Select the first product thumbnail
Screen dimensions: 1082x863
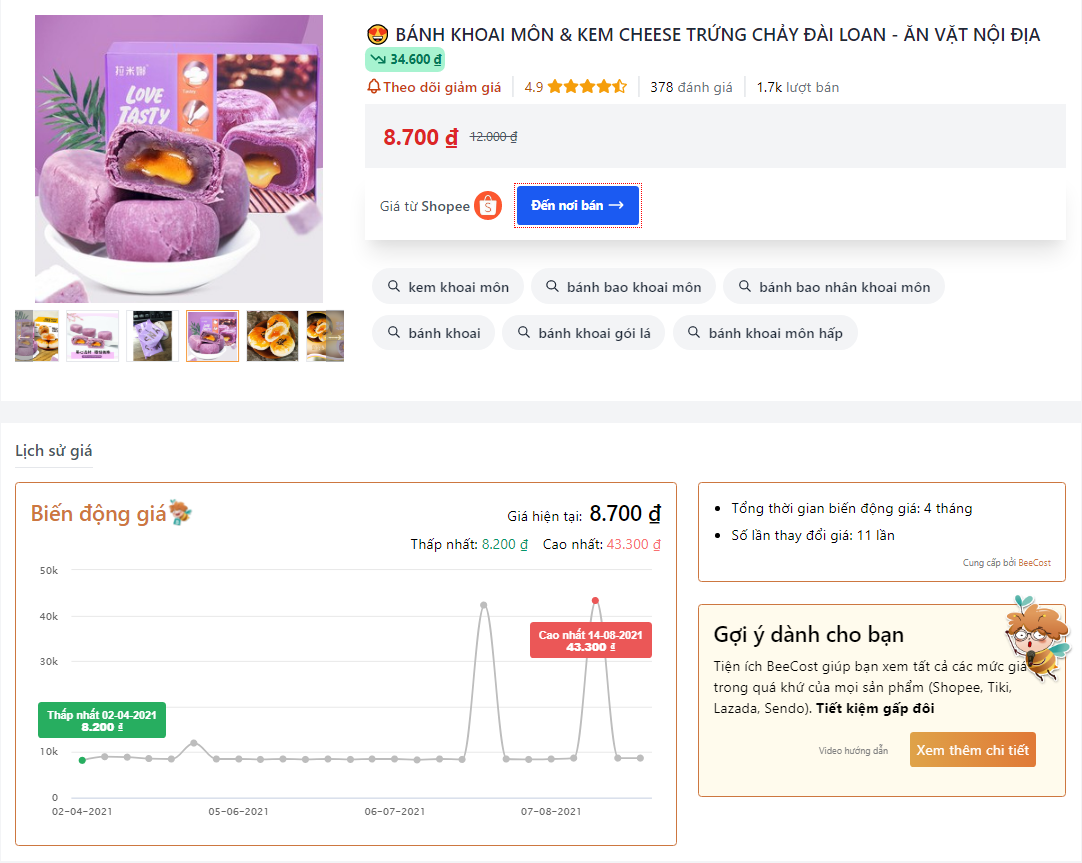click(x=37, y=336)
